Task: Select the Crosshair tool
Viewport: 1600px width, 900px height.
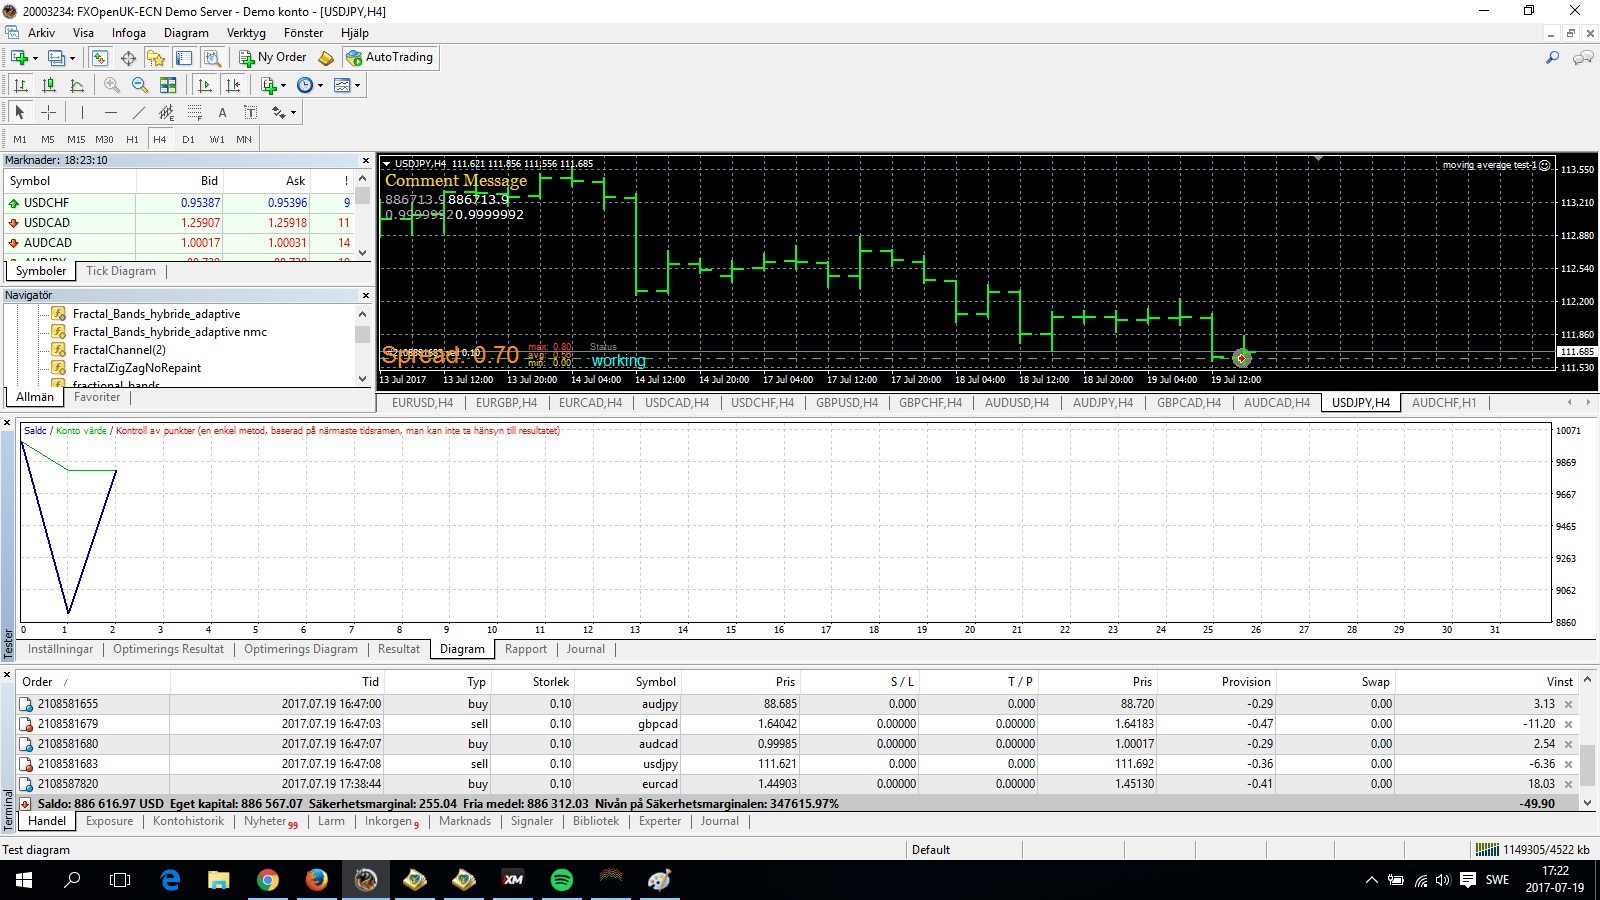Action: (48, 112)
